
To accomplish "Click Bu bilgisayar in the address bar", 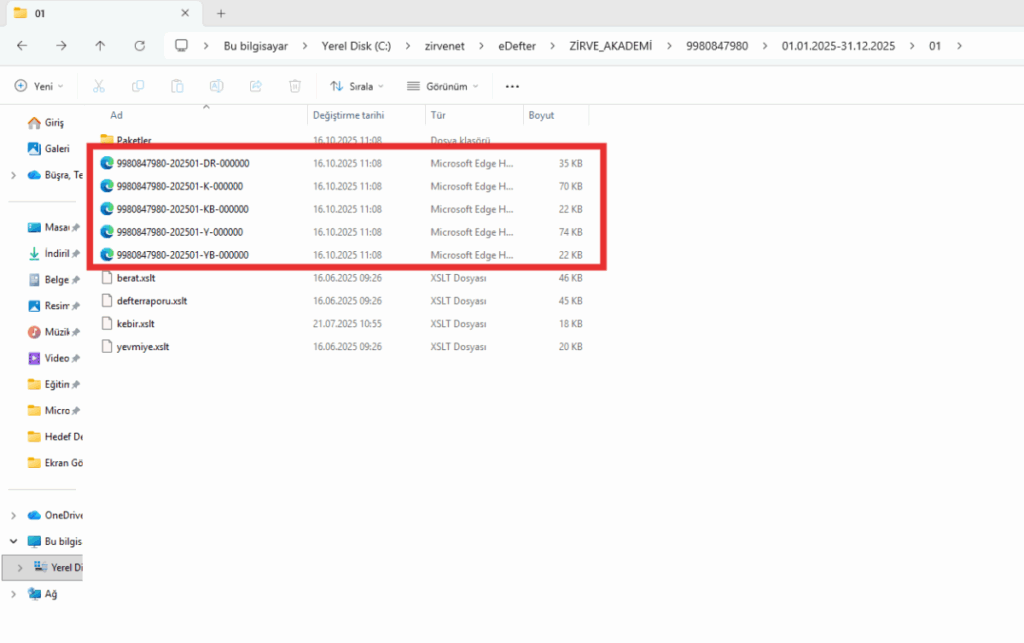I will pyautogui.click(x=255, y=46).
